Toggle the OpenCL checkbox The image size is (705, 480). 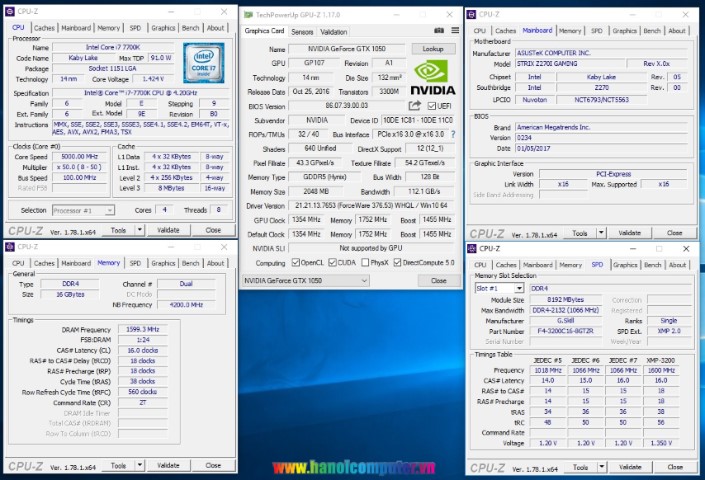pos(295,262)
